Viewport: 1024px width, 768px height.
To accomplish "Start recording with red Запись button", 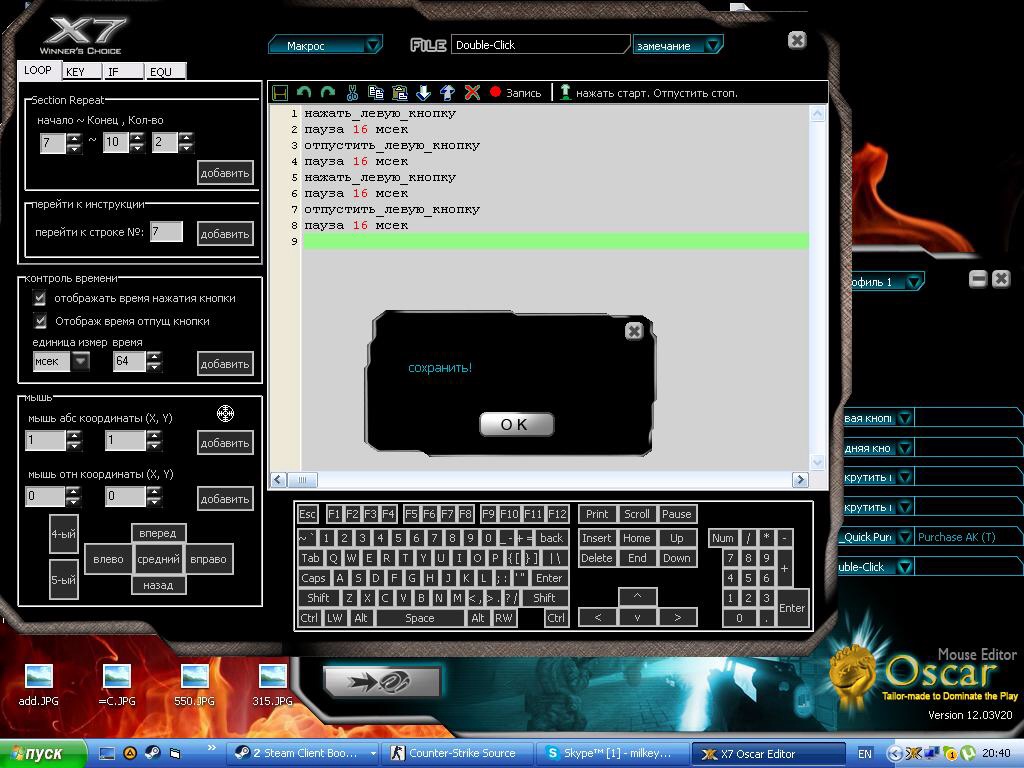I will 515,93.
